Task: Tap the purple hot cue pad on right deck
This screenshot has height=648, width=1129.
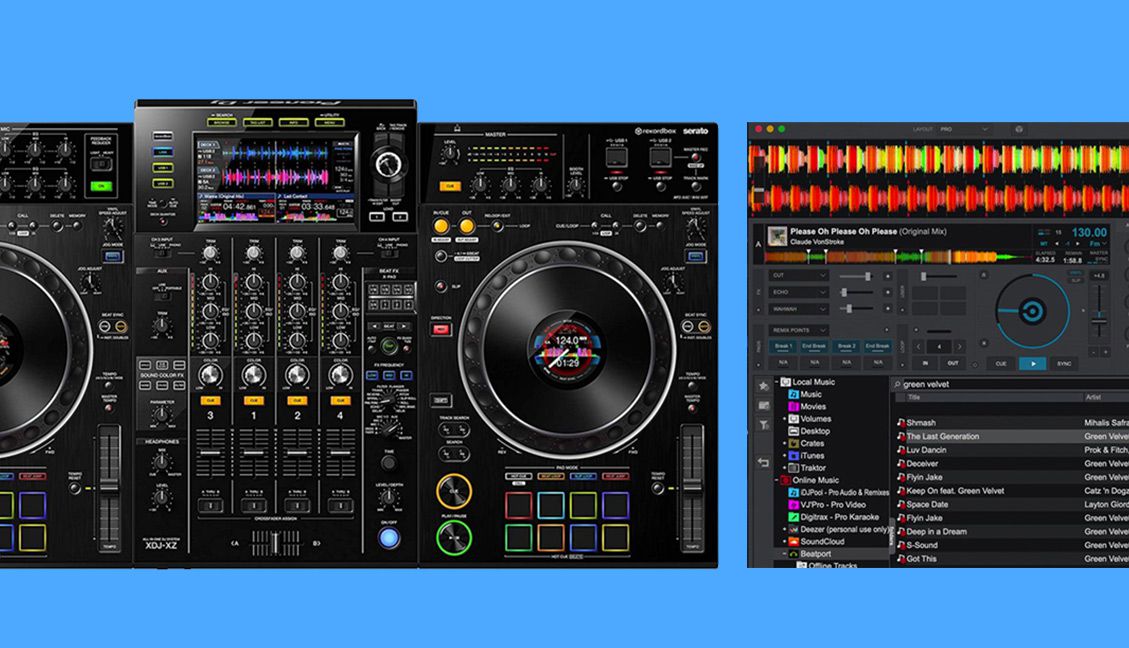Action: 616,505
